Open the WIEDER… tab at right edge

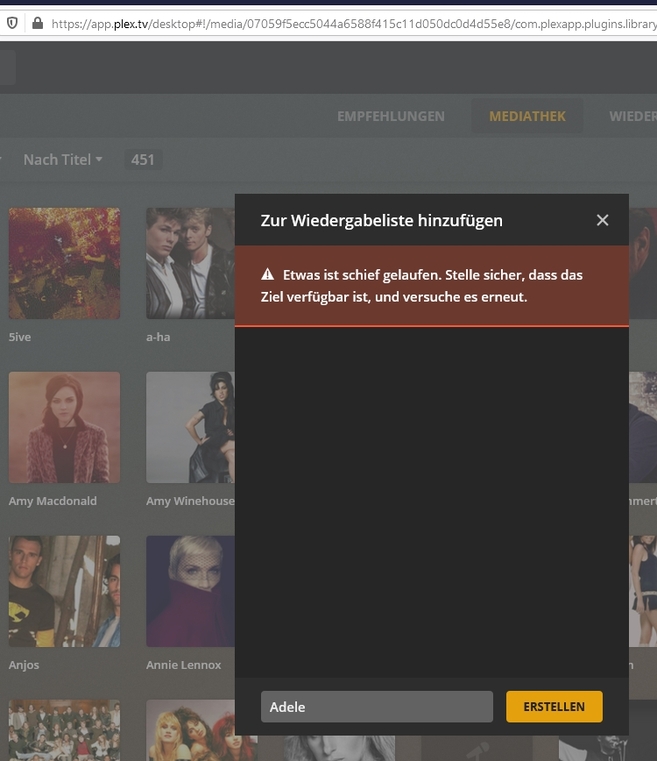633,116
